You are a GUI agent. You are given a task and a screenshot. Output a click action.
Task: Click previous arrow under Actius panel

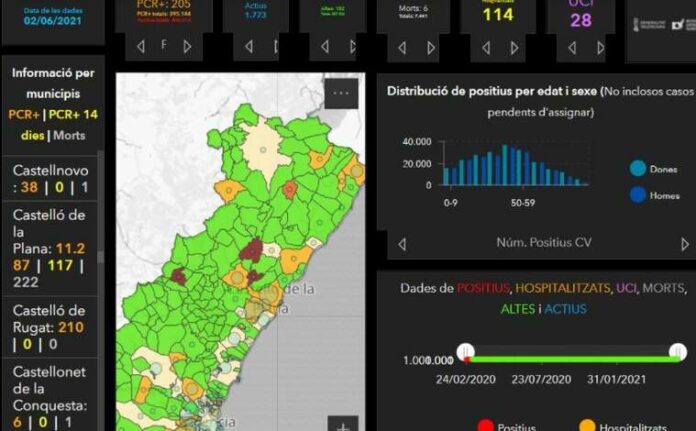(249, 47)
